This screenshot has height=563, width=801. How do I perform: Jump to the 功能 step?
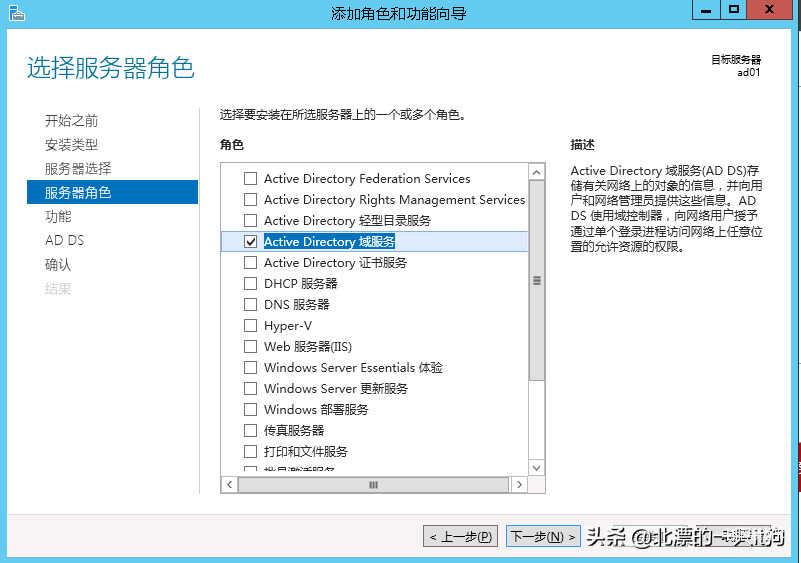pyautogui.click(x=58, y=217)
